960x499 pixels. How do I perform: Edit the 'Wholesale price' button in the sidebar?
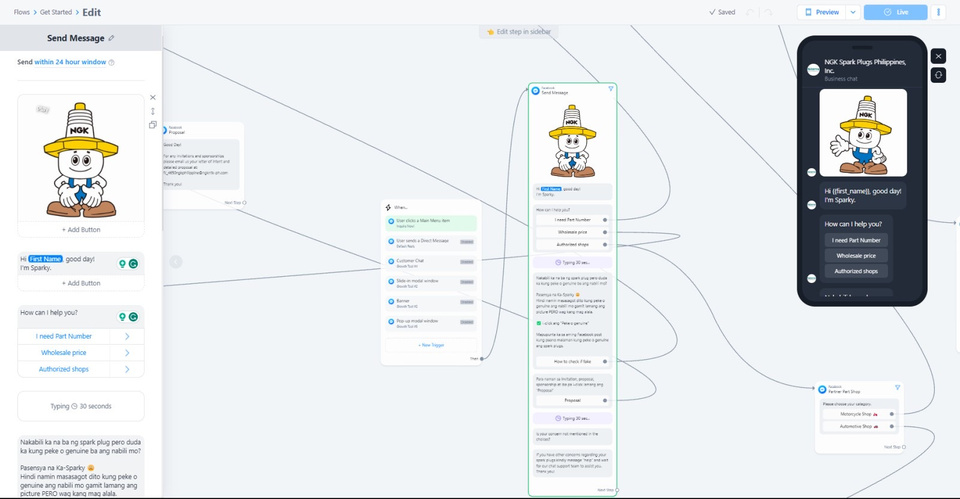[x=64, y=353]
